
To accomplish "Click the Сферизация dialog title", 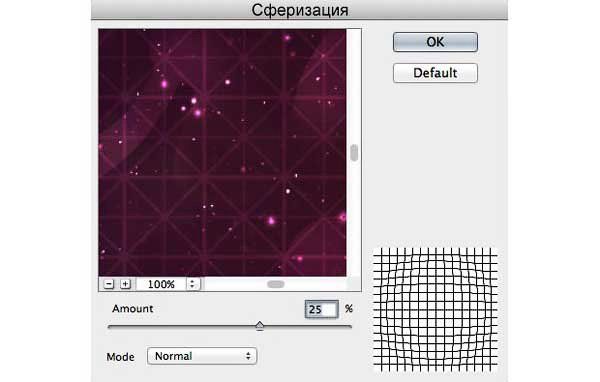I will (300, 10).
